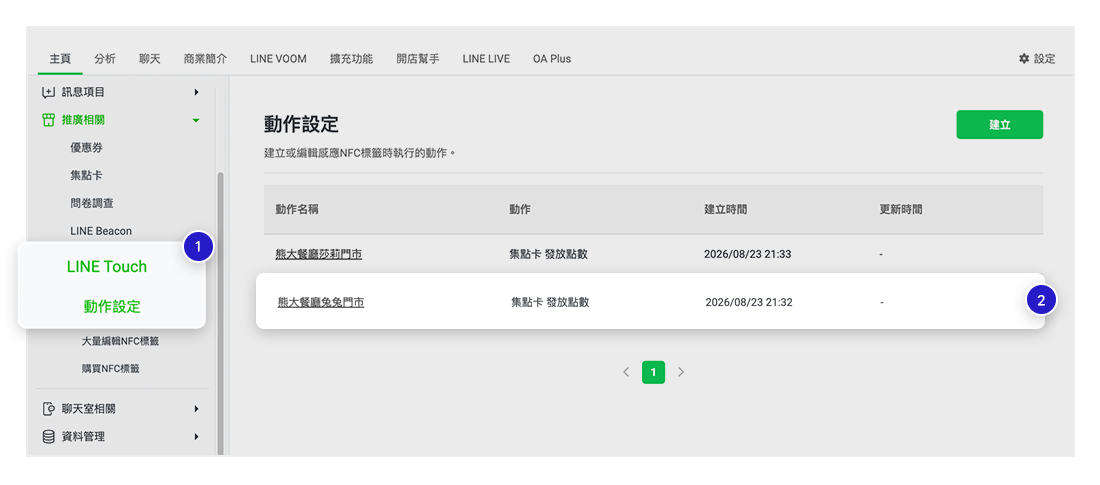Select the 擴充功能 tab
The width and height of the screenshot is (1100, 485).
click(x=351, y=59)
